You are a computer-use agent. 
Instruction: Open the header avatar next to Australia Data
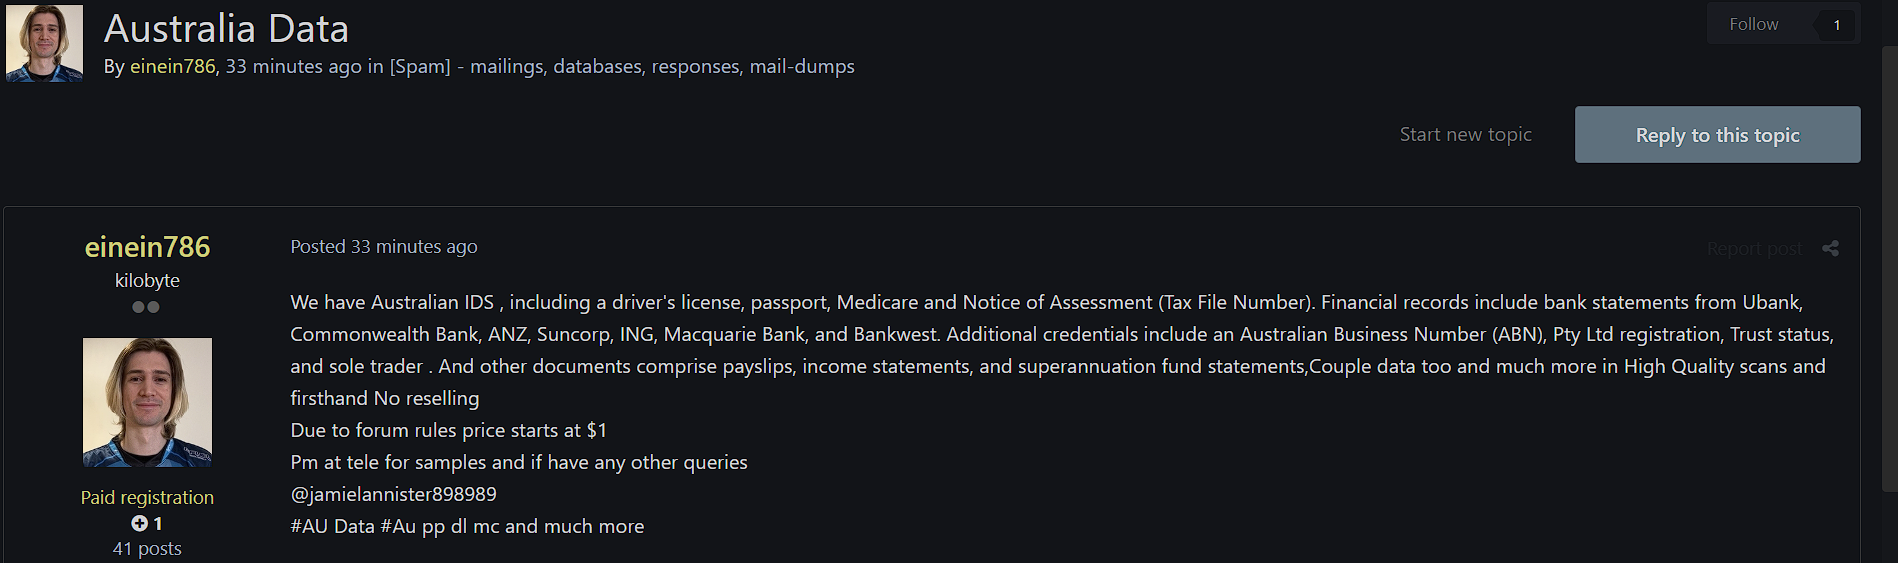44,43
